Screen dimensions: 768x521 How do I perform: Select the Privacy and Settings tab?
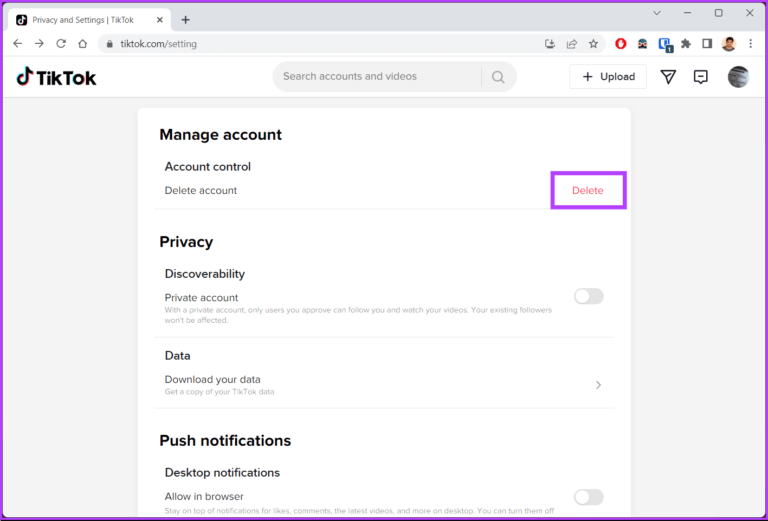click(x=90, y=20)
